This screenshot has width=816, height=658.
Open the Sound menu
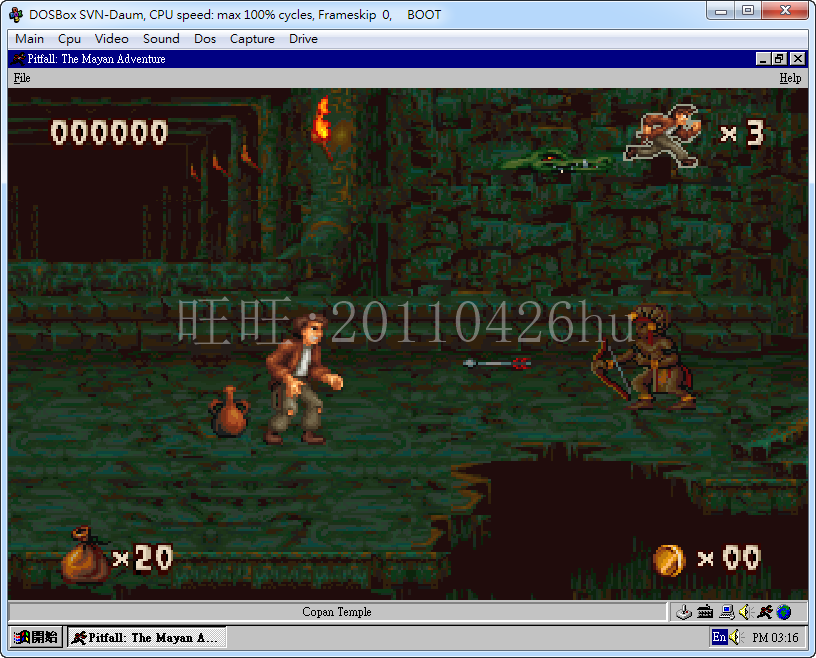[x=161, y=39]
